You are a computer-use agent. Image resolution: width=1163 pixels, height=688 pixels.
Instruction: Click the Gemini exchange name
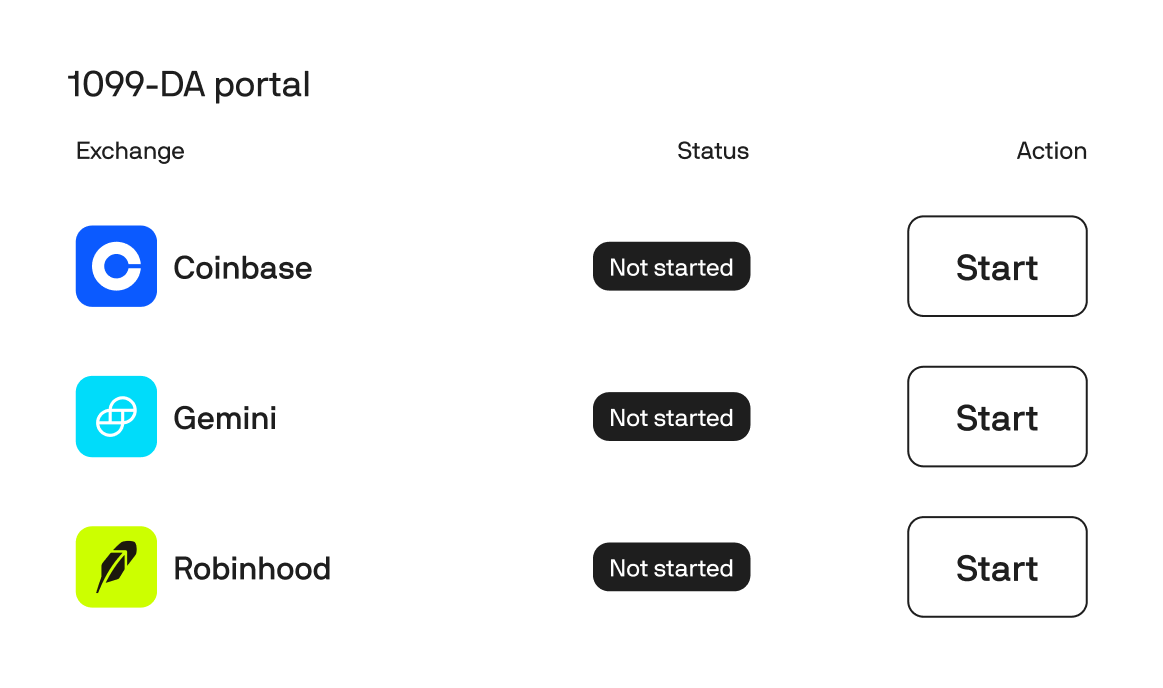[x=225, y=418]
